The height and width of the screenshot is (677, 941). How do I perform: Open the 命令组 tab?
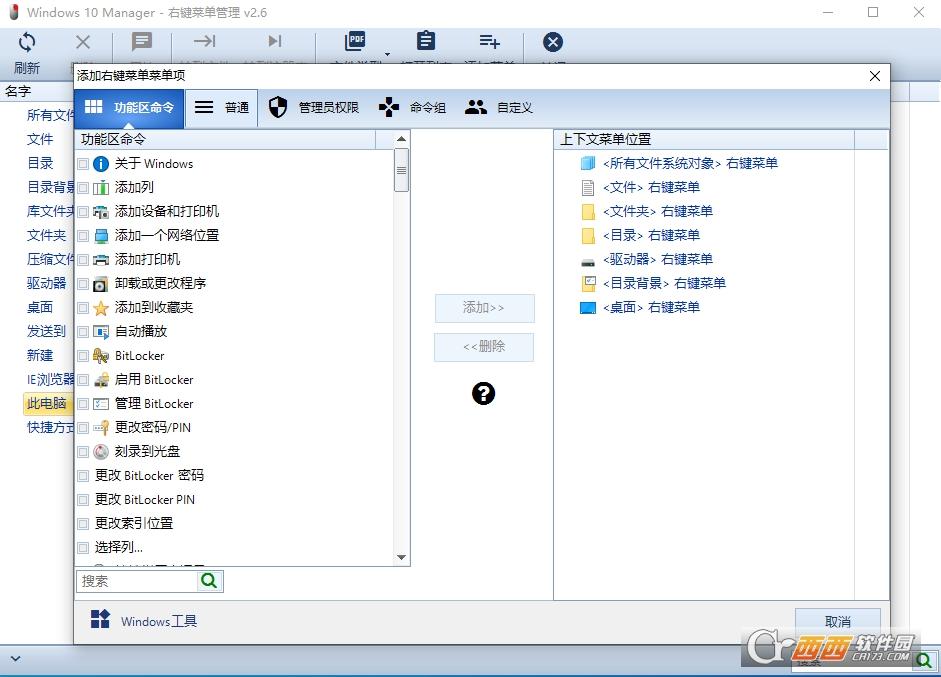tap(412, 108)
